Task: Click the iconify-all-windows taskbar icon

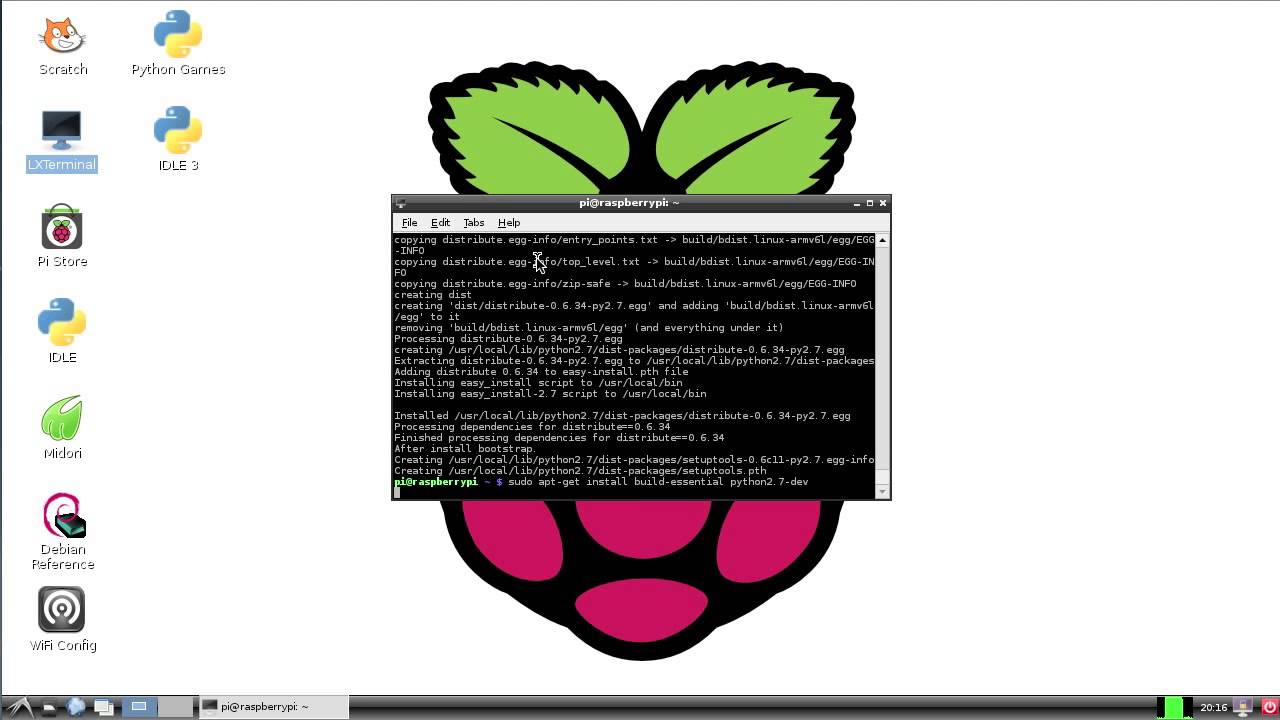Action: coord(104,707)
